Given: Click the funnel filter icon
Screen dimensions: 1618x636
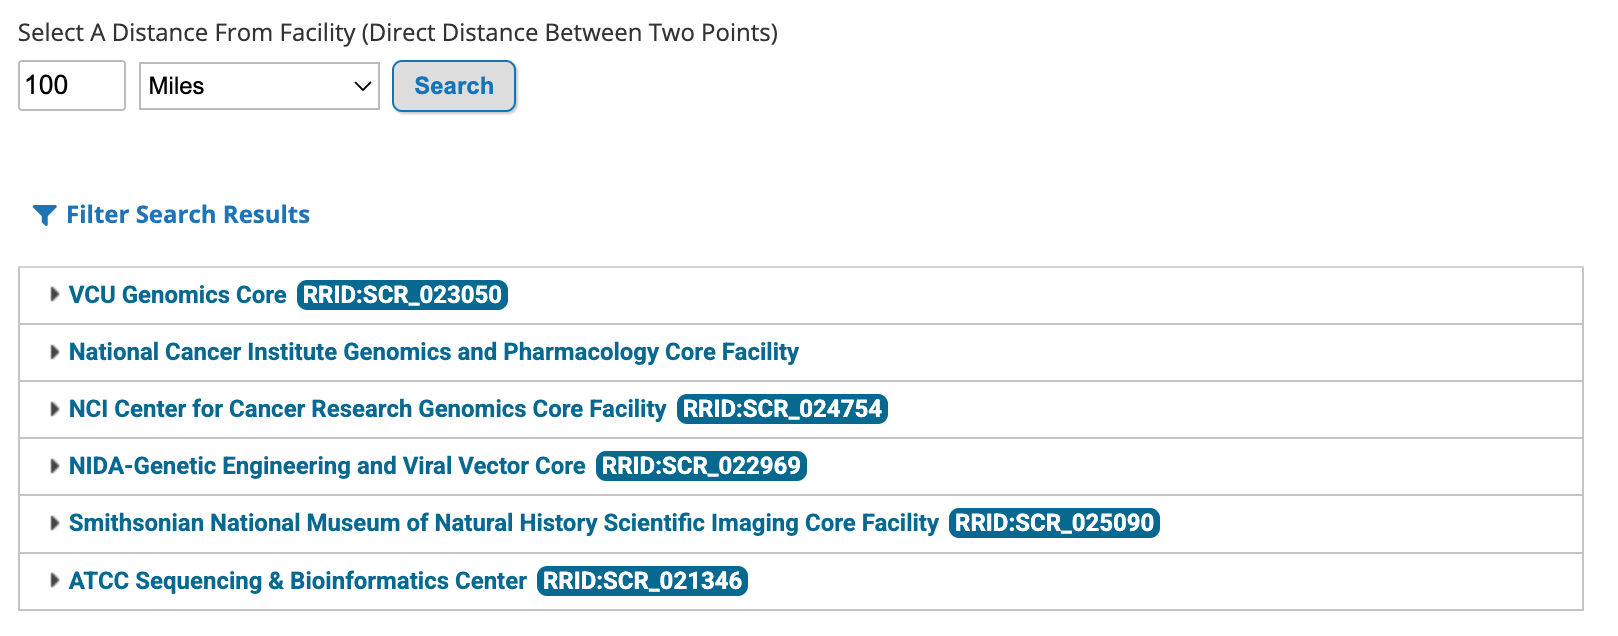Looking at the screenshot, I should click(x=44, y=215).
